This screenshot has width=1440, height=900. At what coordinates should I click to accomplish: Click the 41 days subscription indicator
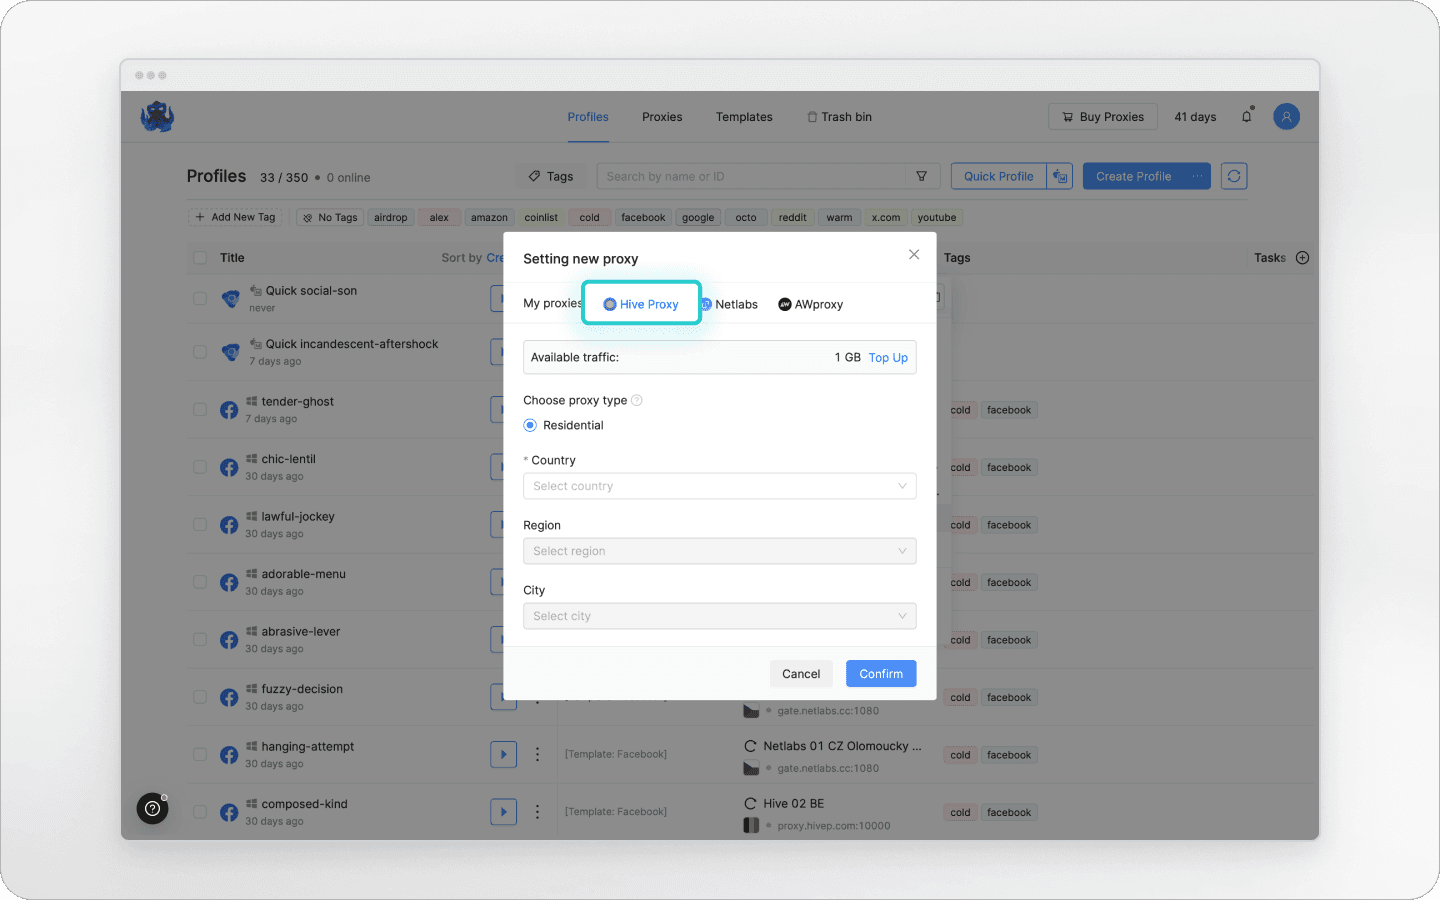tap(1195, 117)
